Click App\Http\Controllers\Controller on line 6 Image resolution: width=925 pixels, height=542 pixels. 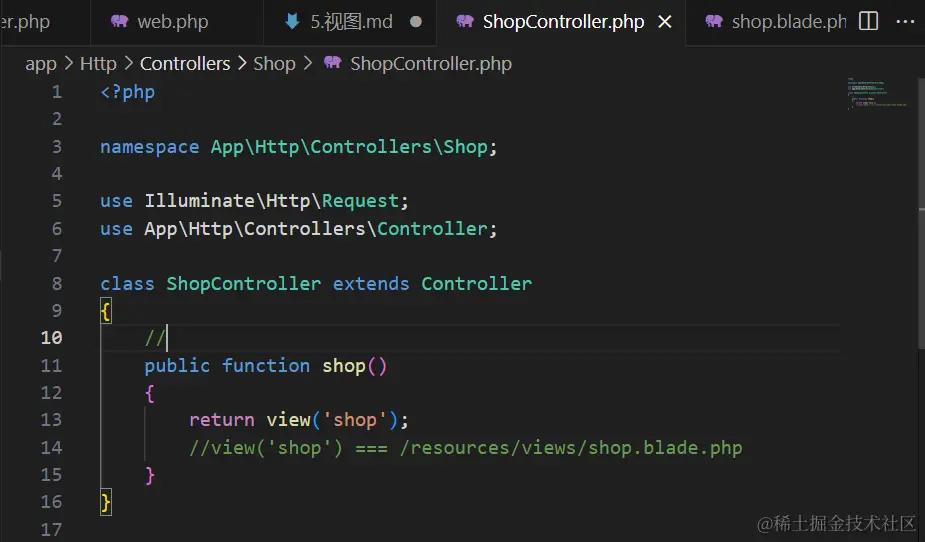point(316,229)
